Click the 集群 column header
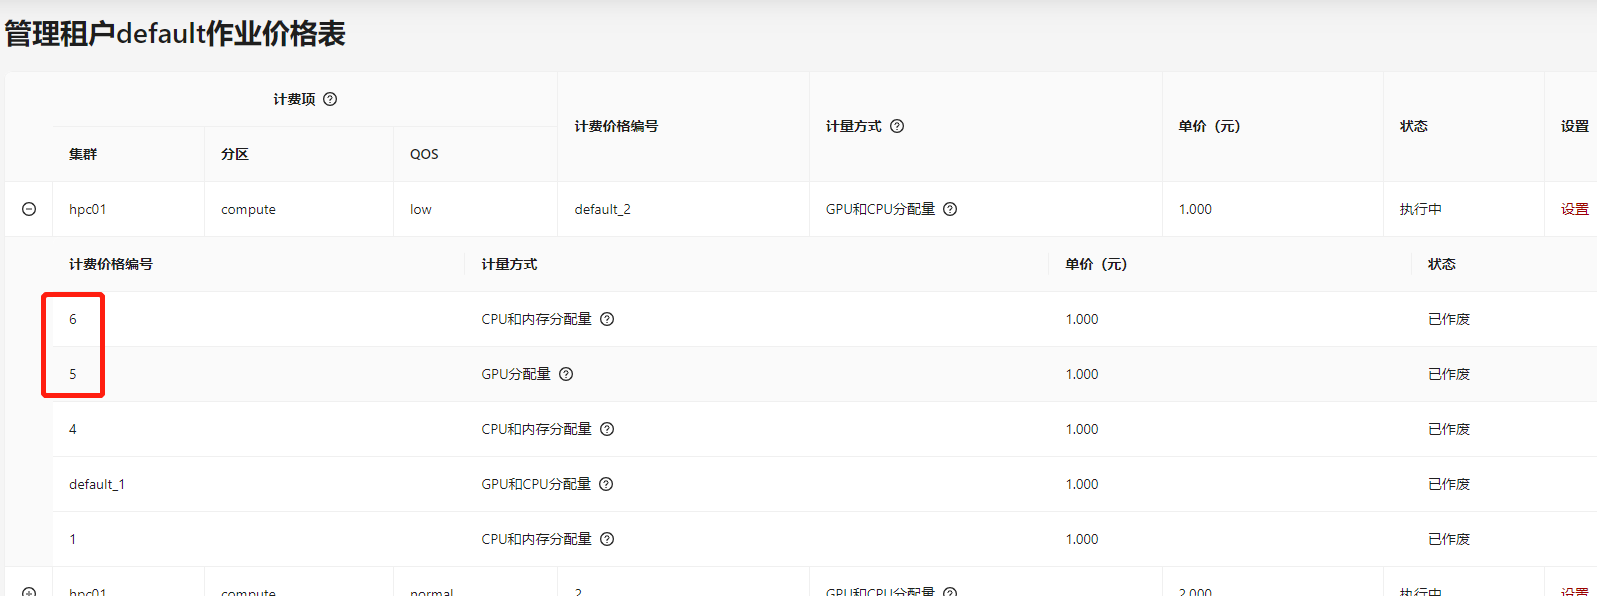Viewport: 1597px width, 596px height. (x=83, y=154)
